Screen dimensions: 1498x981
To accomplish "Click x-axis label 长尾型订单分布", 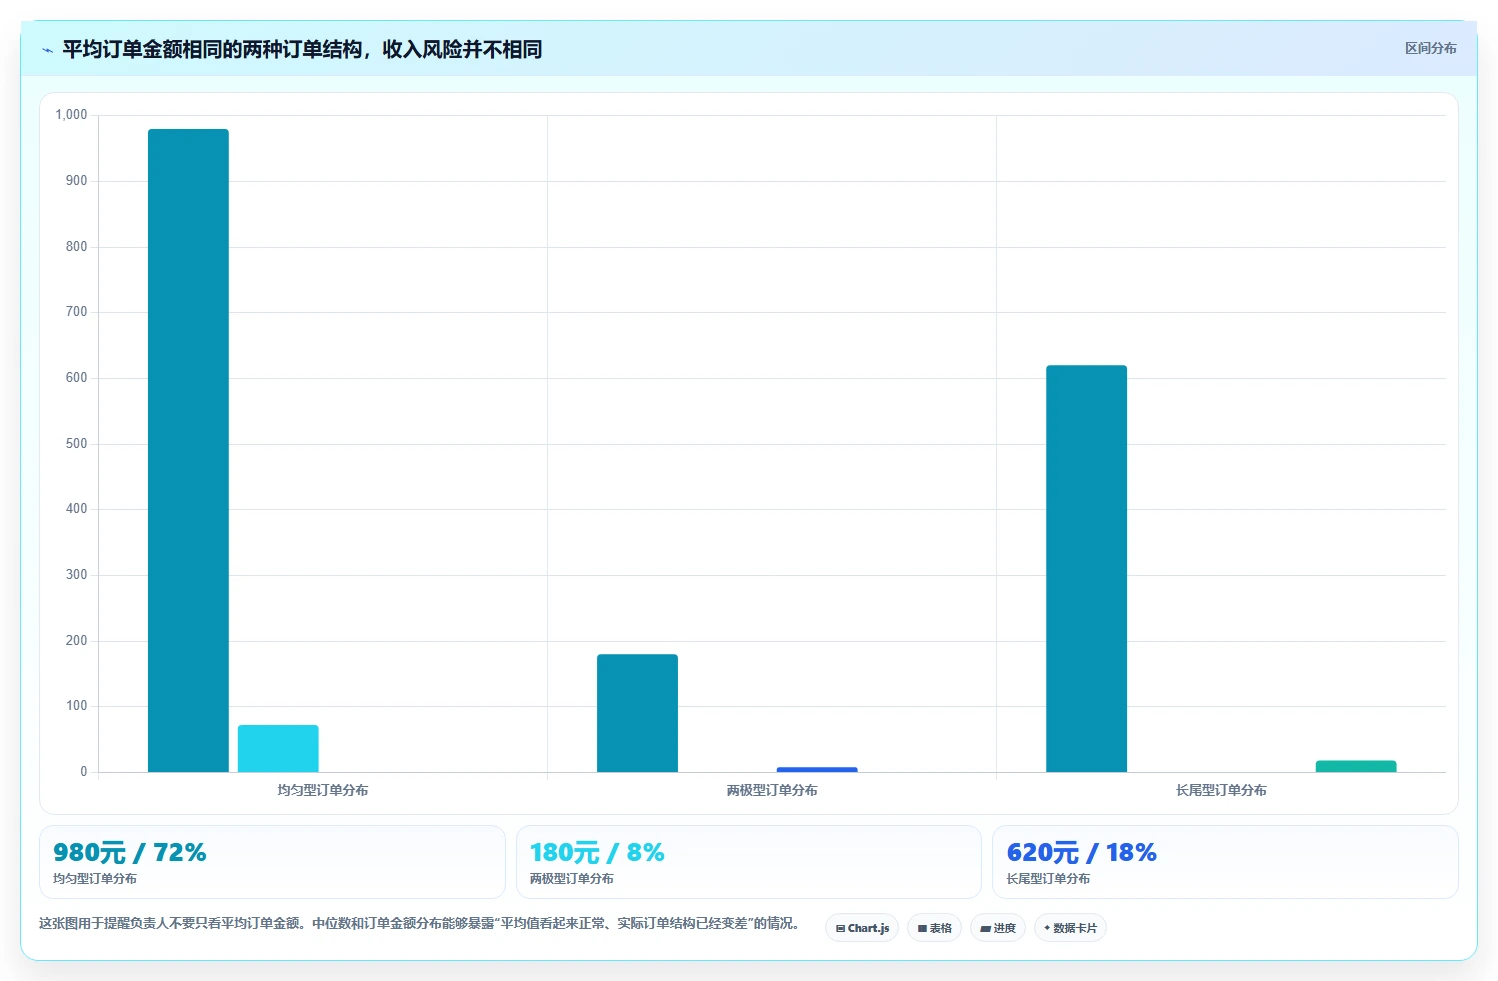I will (x=1221, y=790).
